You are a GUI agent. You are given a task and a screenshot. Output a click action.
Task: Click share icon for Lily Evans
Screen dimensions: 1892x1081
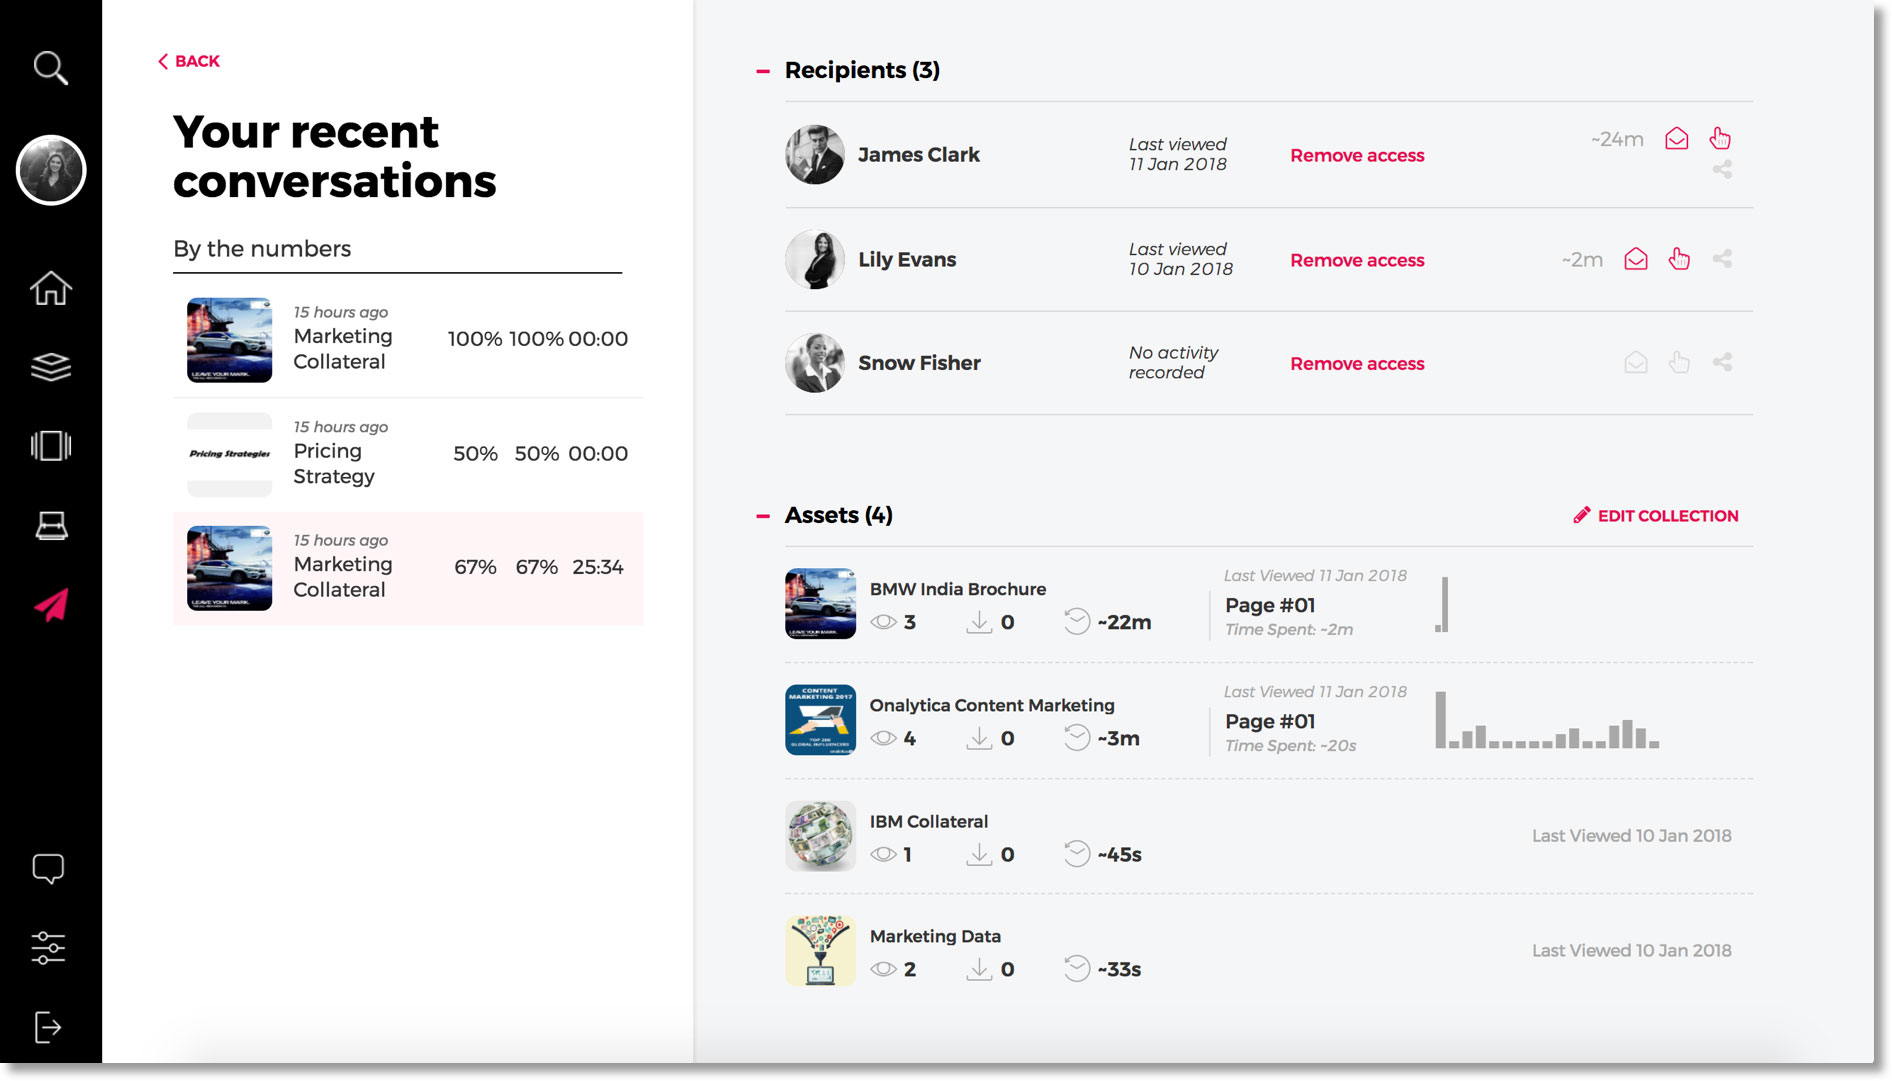(1722, 259)
